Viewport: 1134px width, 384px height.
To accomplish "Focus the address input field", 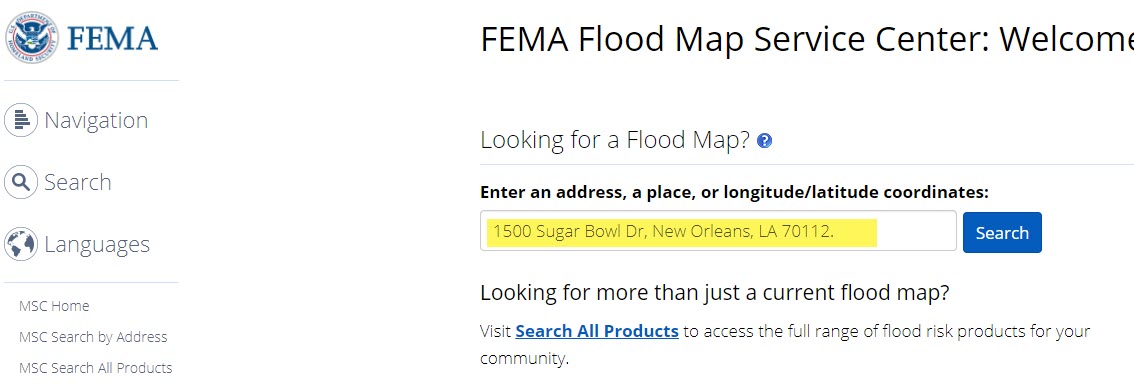I will click(718, 231).
